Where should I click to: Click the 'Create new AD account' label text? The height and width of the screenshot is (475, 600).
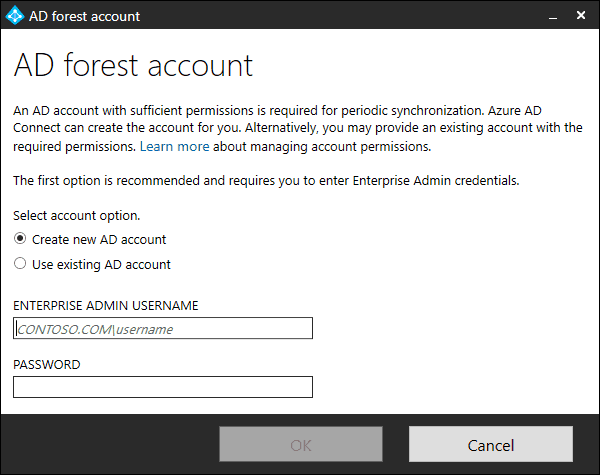tap(99, 240)
